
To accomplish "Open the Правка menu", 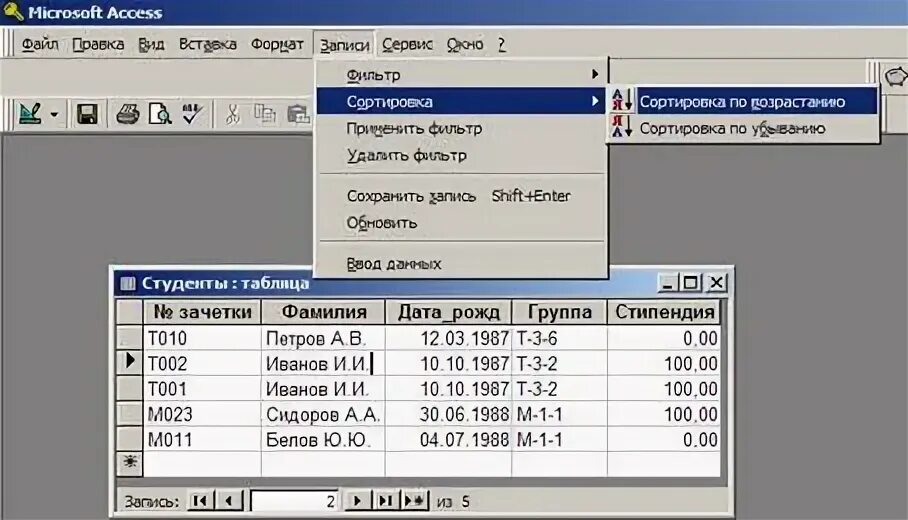I will [98, 44].
